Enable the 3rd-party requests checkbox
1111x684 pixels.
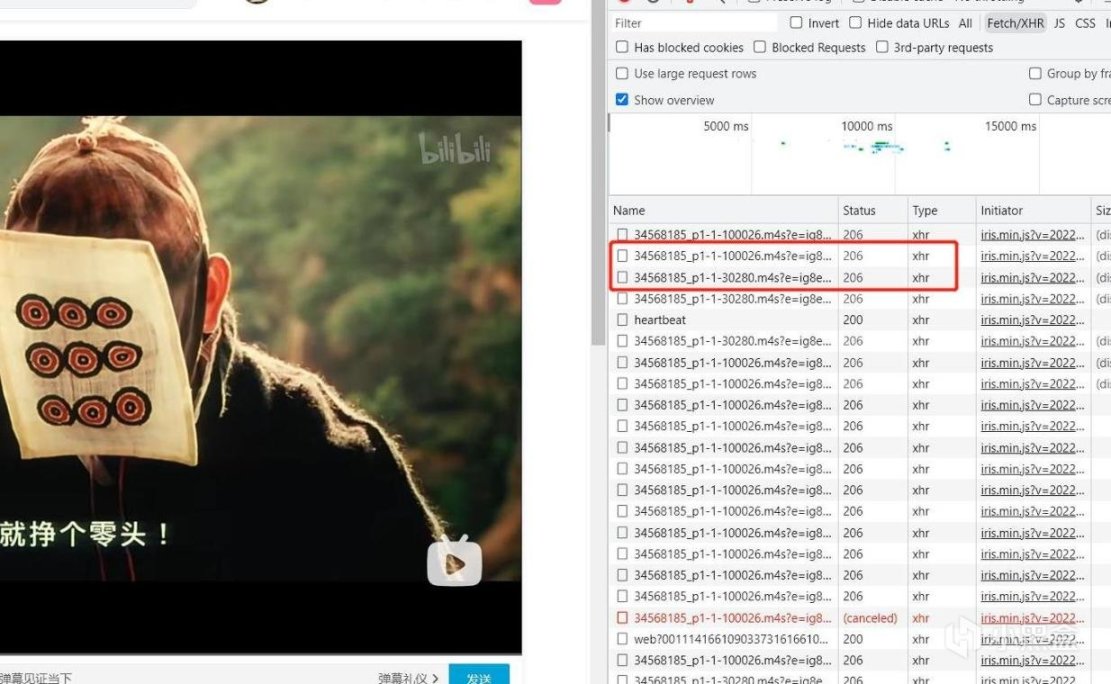tap(881, 47)
